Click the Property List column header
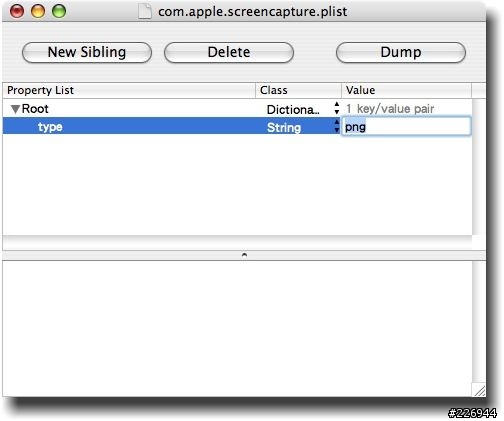The image size is (504, 421). click(129, 90)
